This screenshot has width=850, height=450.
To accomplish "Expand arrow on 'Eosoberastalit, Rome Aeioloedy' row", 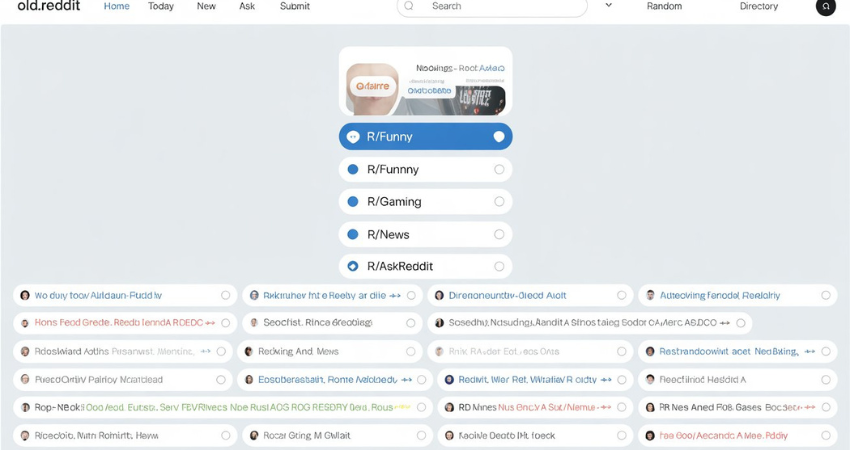I will tap(407, 380).
